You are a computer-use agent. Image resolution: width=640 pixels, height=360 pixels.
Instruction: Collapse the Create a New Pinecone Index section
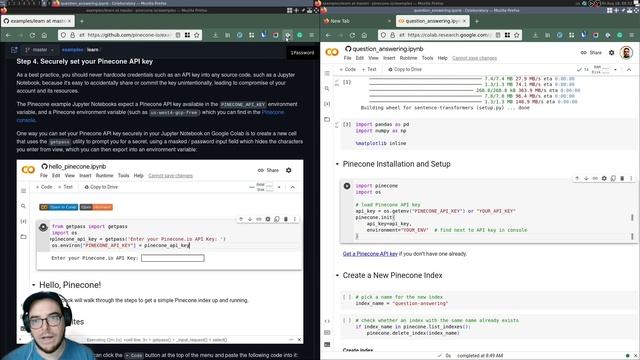[x=337, y=276]
